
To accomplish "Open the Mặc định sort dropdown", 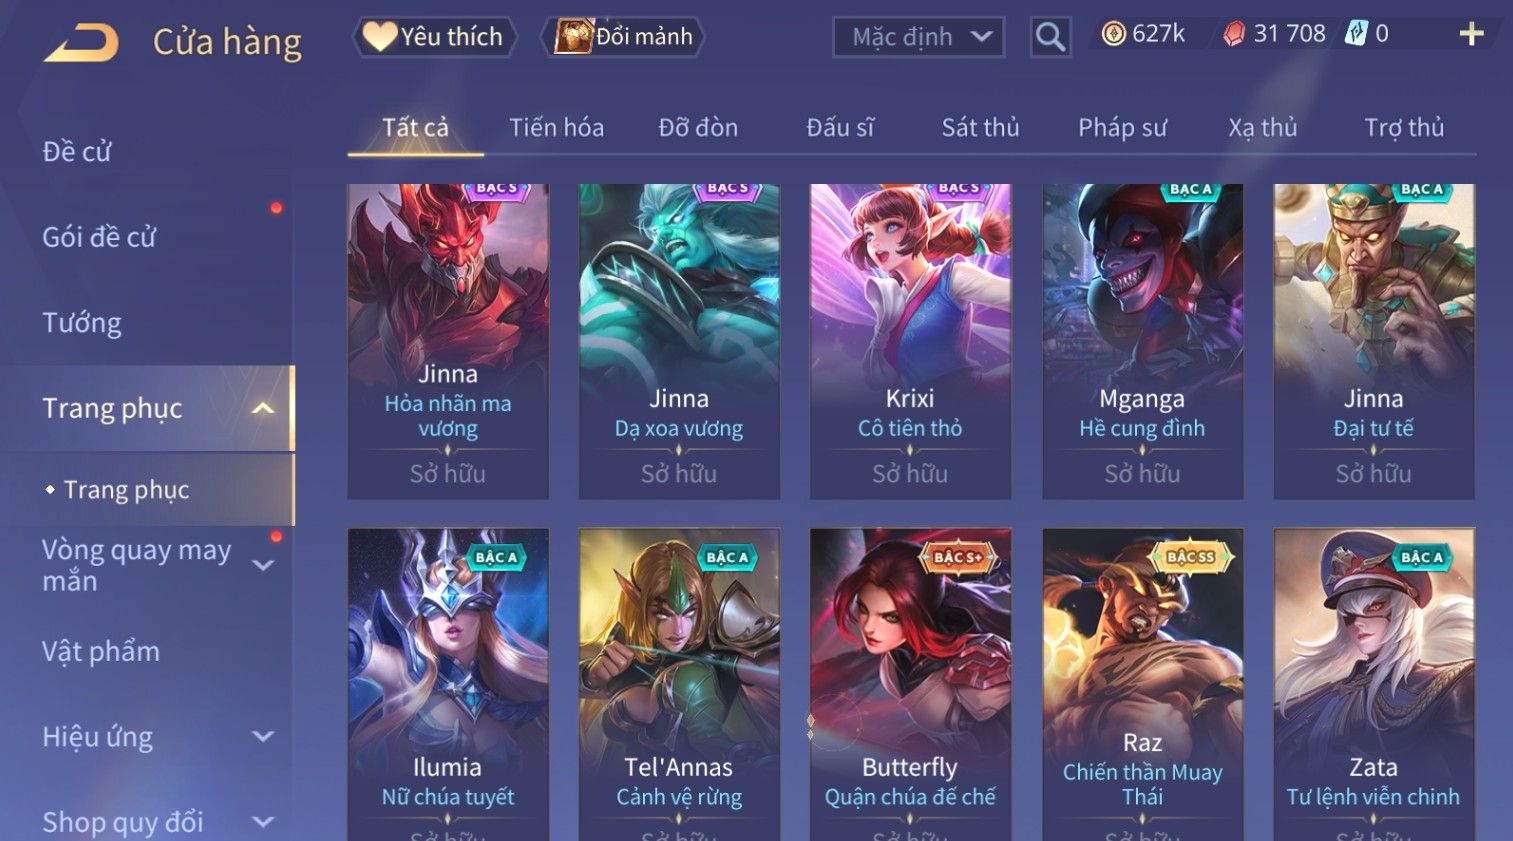I will tap(918, 37).
